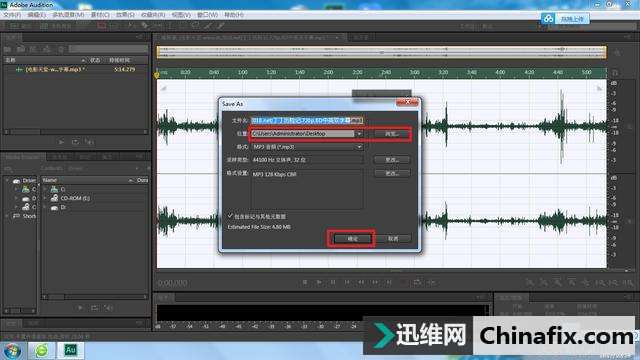Click the 取消 (Cancel) button in the Save As dialog
Viewport: 640px width, 360px height.
coord(393,239)
